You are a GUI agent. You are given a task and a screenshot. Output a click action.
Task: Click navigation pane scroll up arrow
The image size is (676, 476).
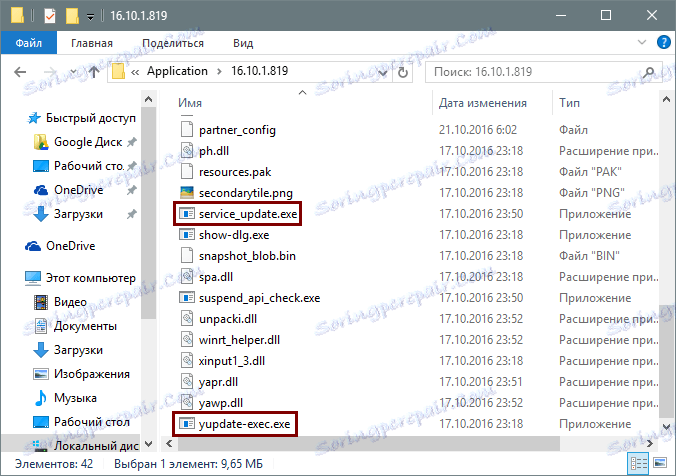pyautogui.click(x=149, y=99)
